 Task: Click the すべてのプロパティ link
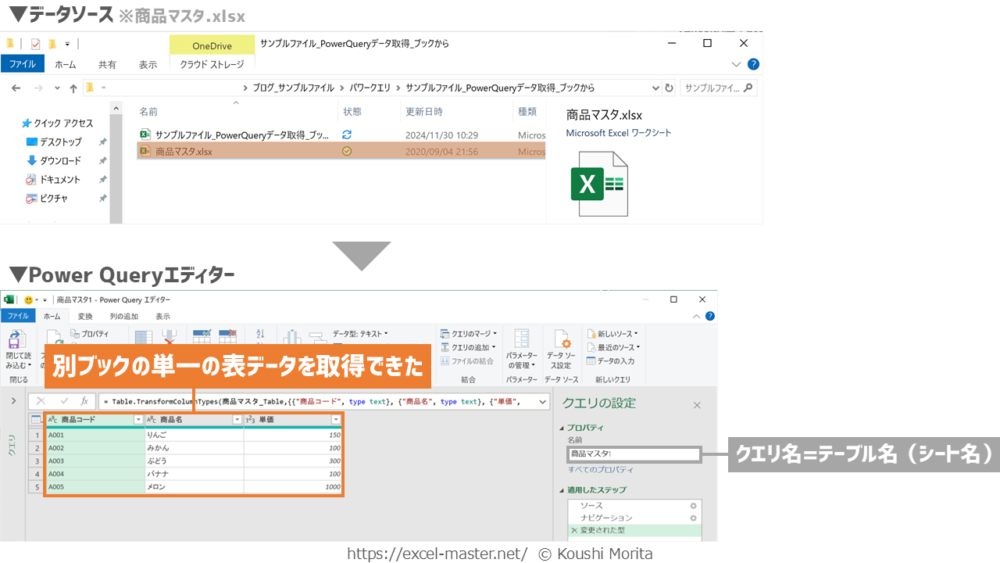tap(600, 469)
